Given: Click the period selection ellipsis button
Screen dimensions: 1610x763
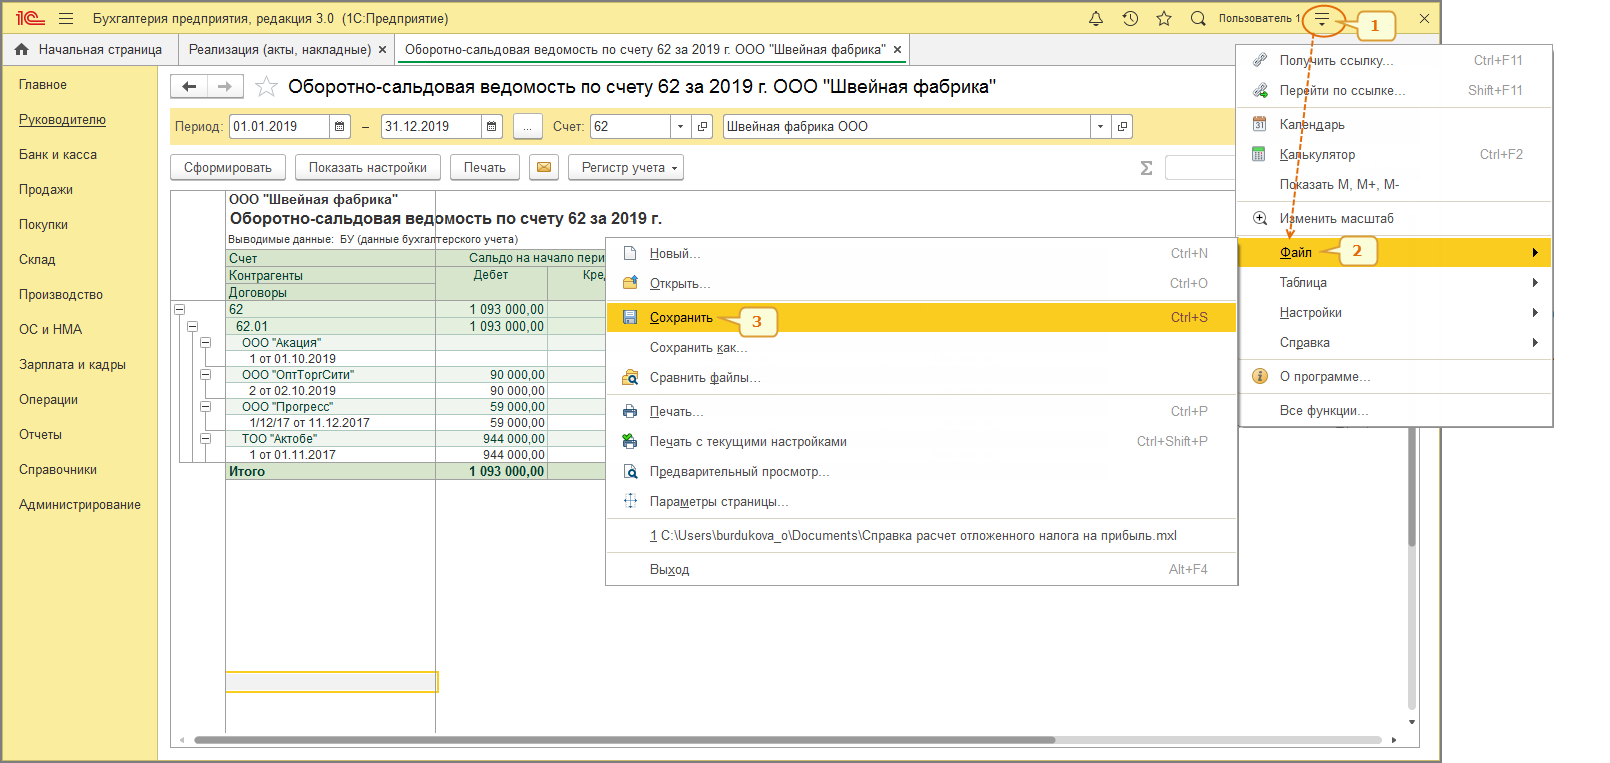Looking at the screenshot, I should click(528, 126).
